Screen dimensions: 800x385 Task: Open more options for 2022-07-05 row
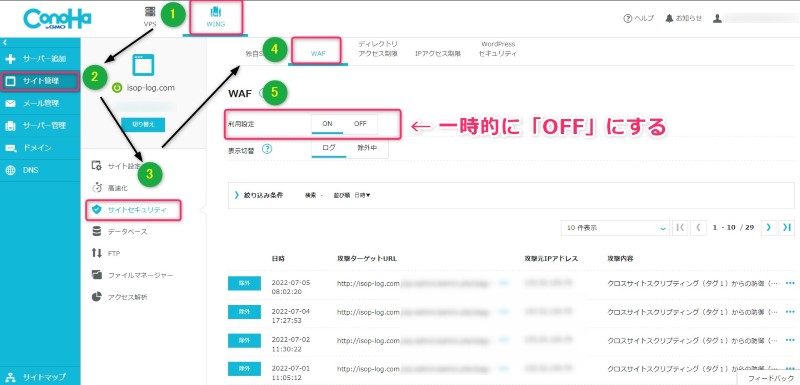[790, 283]
